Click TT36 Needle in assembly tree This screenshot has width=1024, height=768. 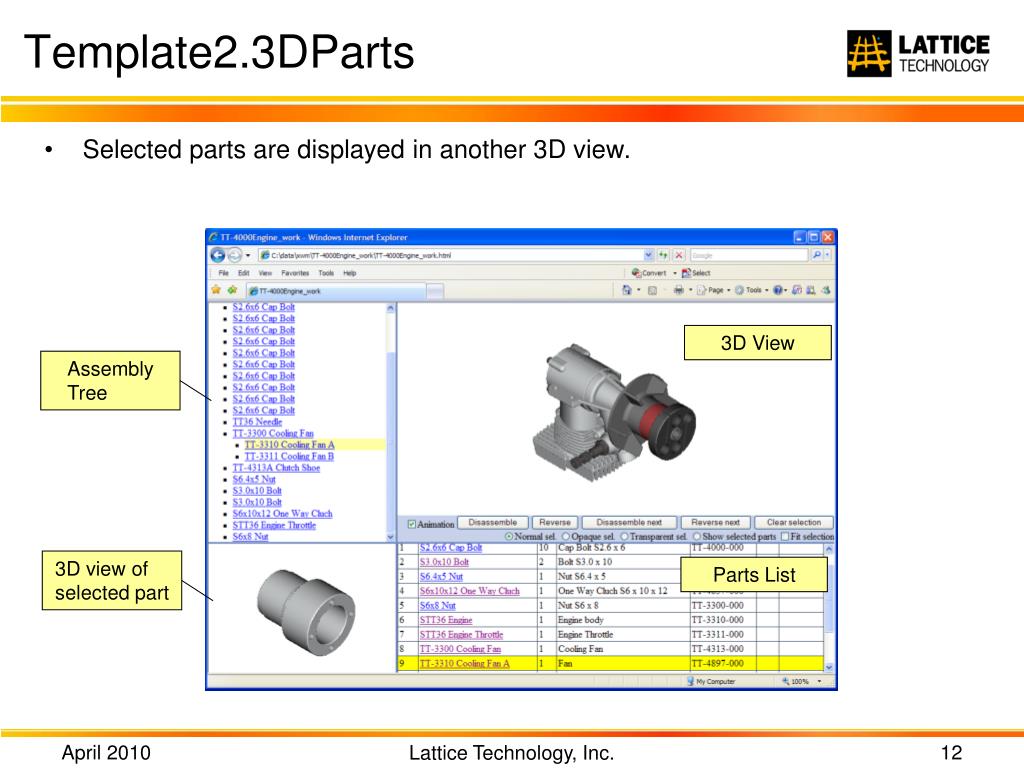(x=257, y=422)
